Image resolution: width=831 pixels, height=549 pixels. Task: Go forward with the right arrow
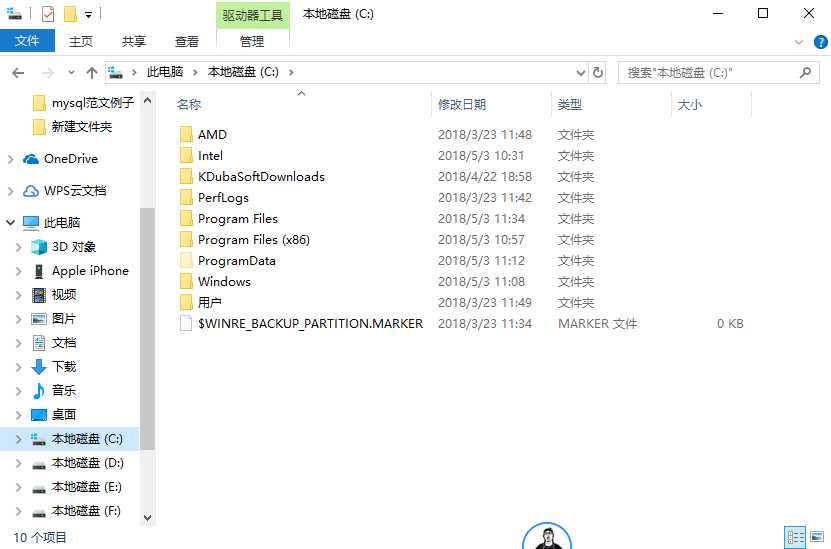coord(48,73)
